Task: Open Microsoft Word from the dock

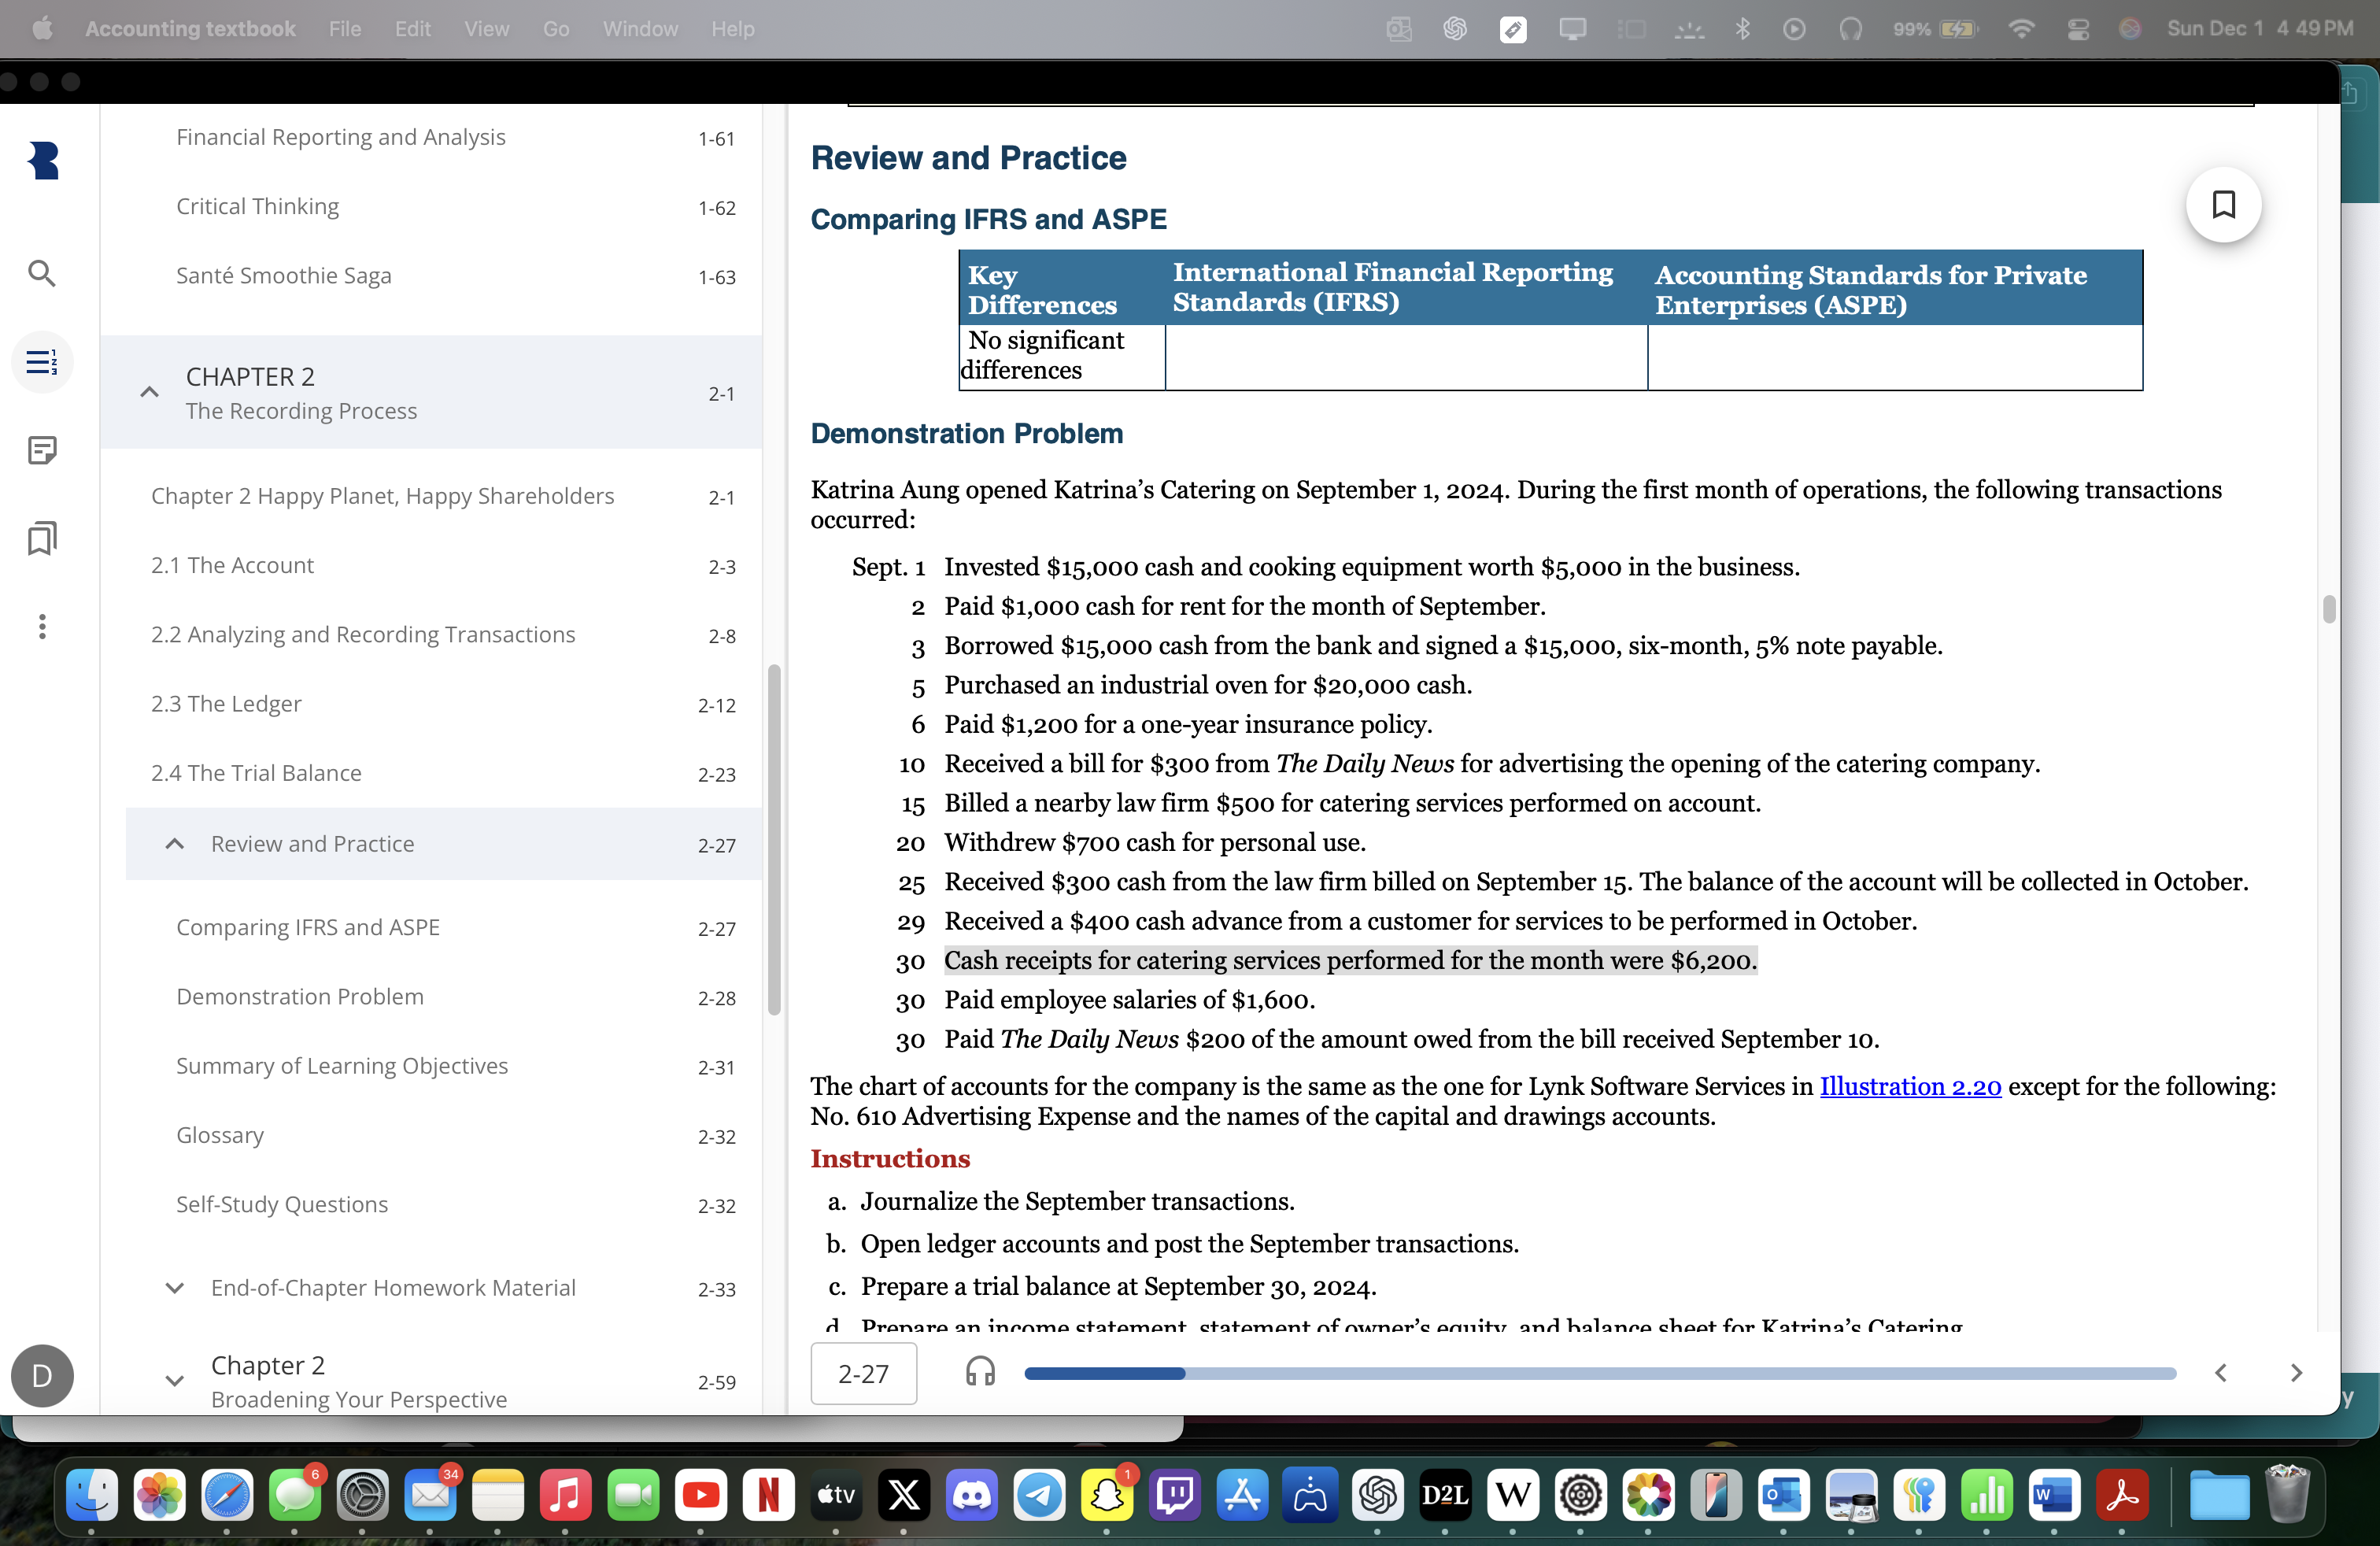Action: pos(2054,1496)
